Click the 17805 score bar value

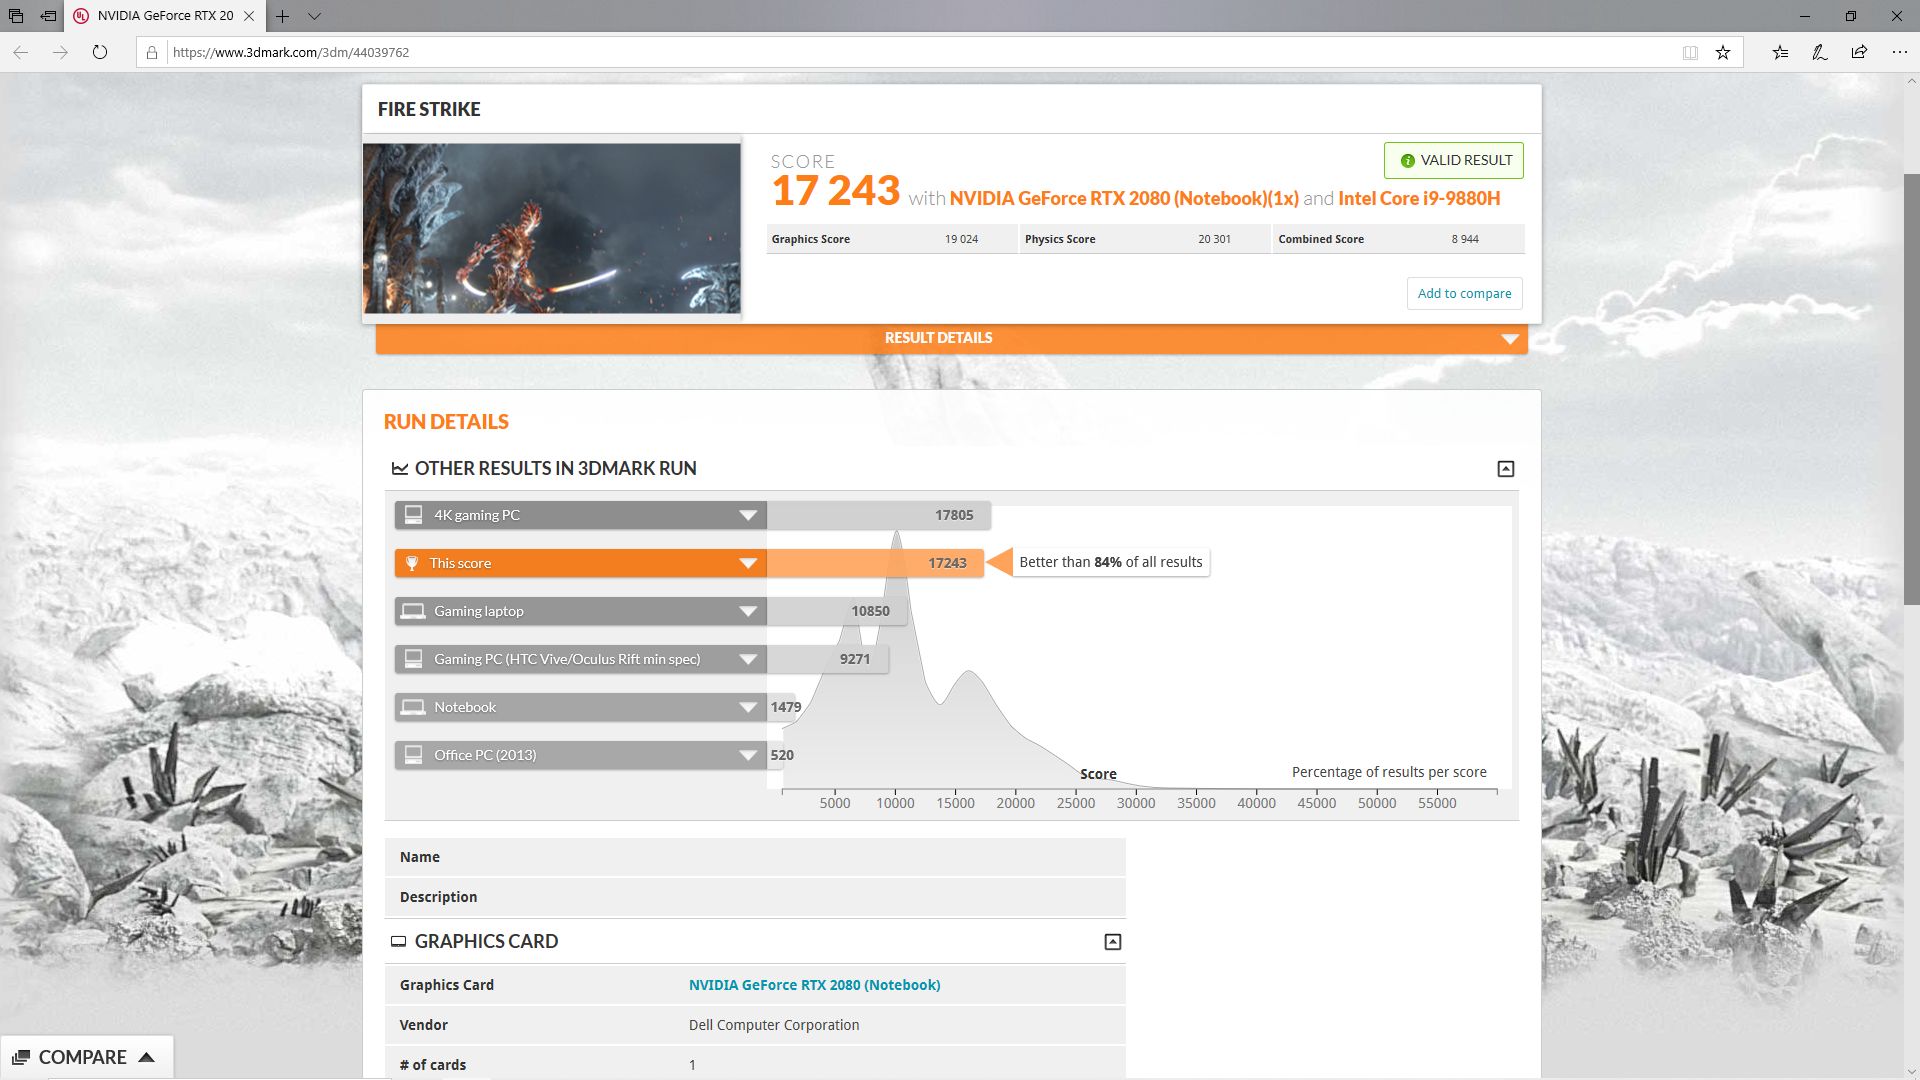[954, 515]
